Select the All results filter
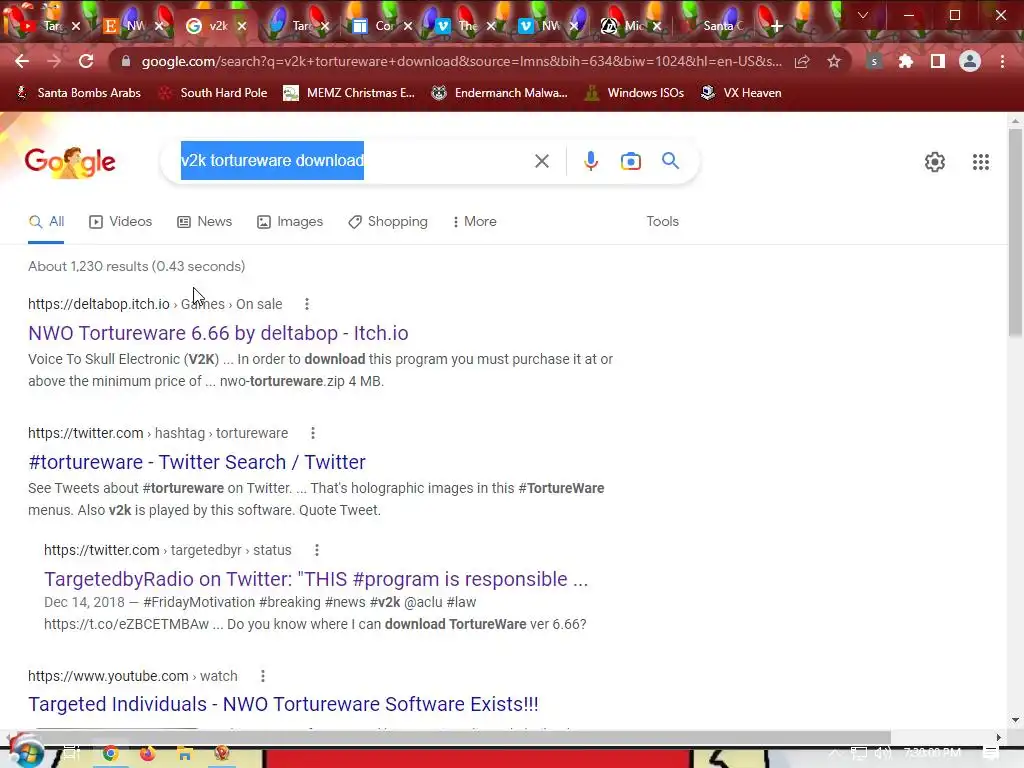Image resolution: width=1024 pixels, height=768 pixels. pos(46,221)
